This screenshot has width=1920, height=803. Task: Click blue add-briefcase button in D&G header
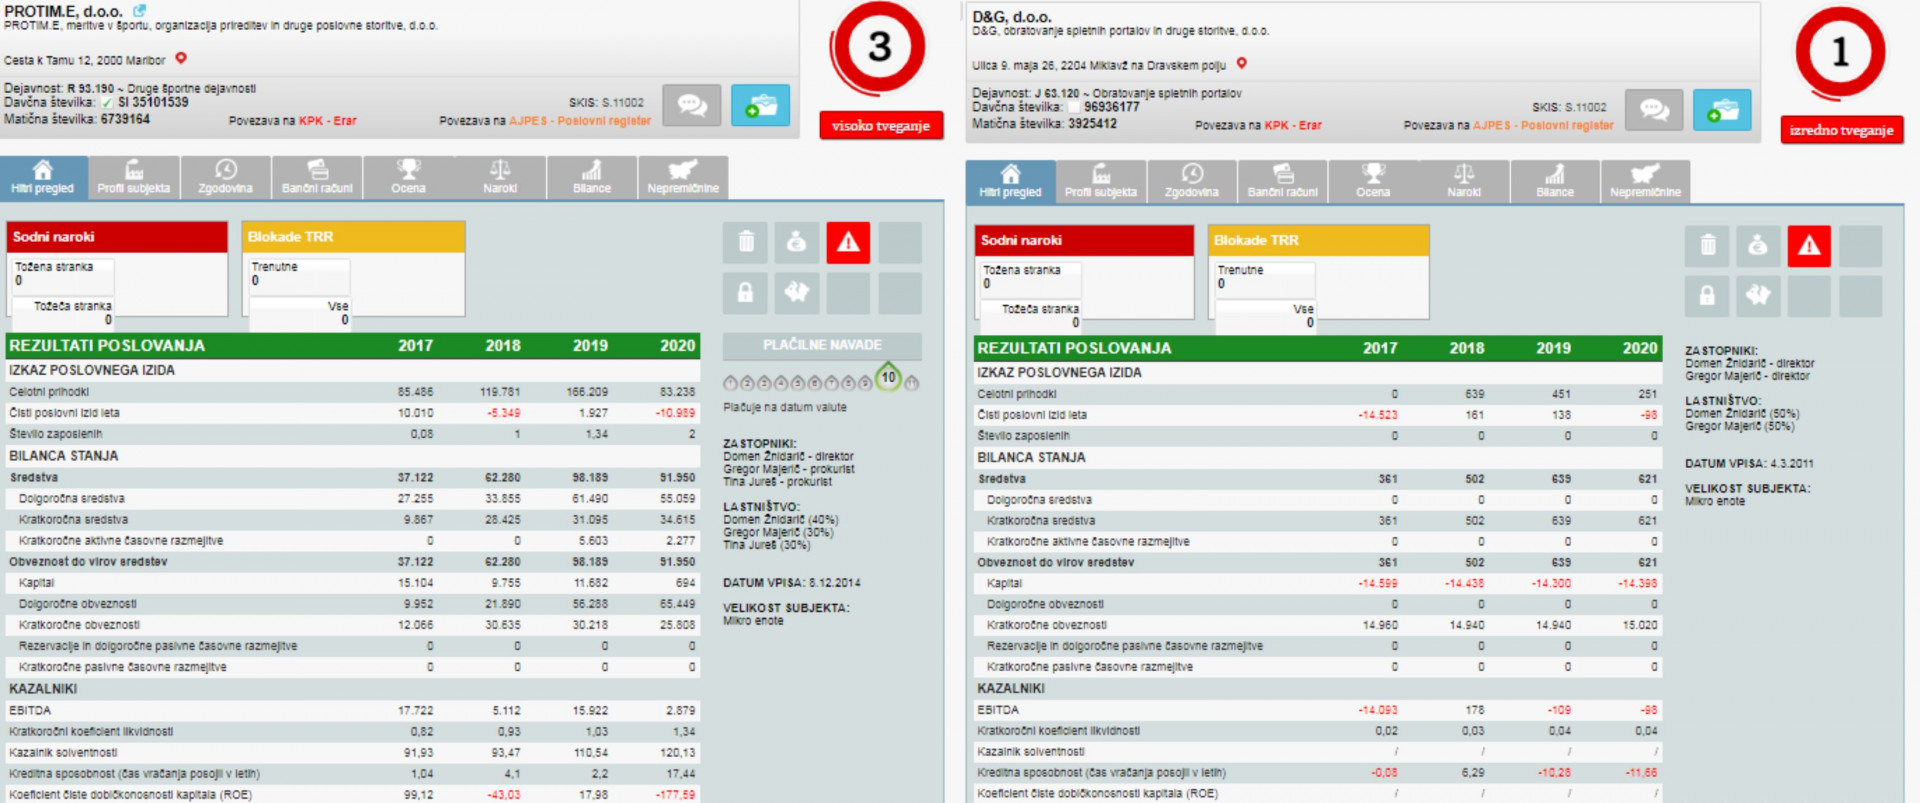[x=1721, y=110]
